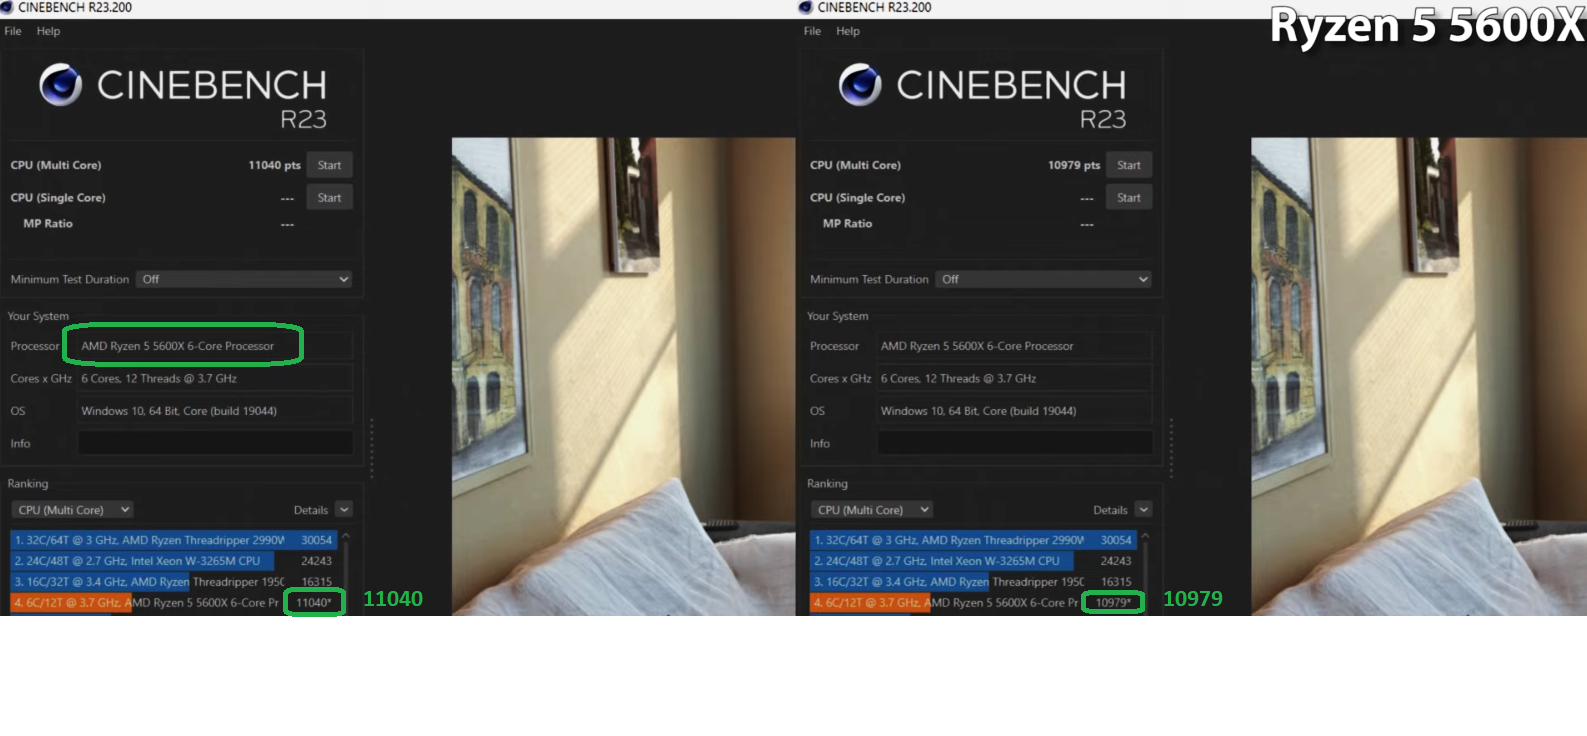The image size is (1587, 736).
Task: Select Intel Xeon W-3265M ranking row, right window
Action: click(x=973, y=561)
